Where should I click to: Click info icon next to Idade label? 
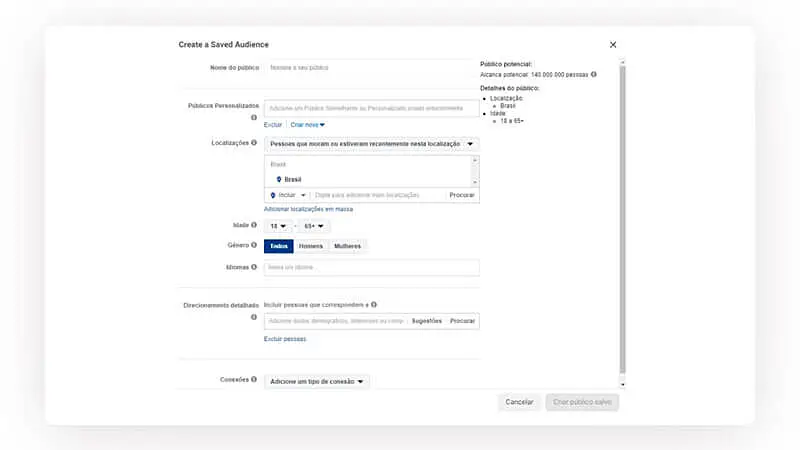point(254,225)
